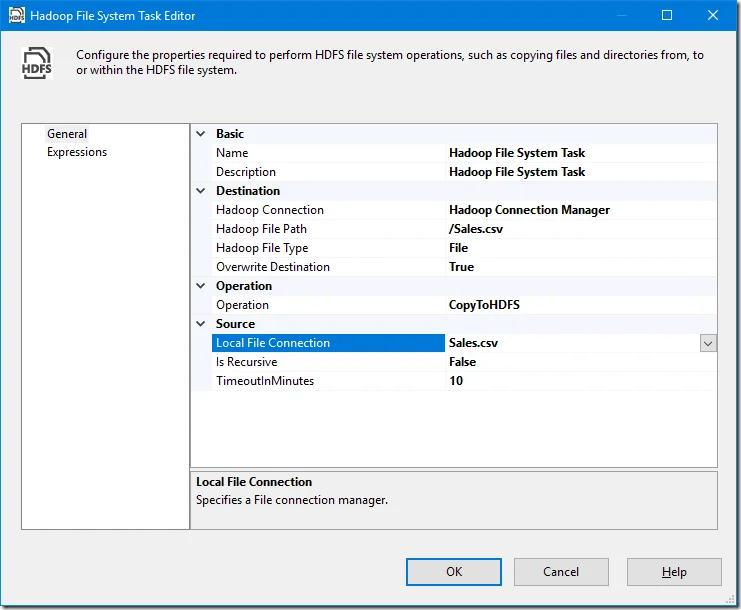Switch to the Expressions page

coord(77,153)
